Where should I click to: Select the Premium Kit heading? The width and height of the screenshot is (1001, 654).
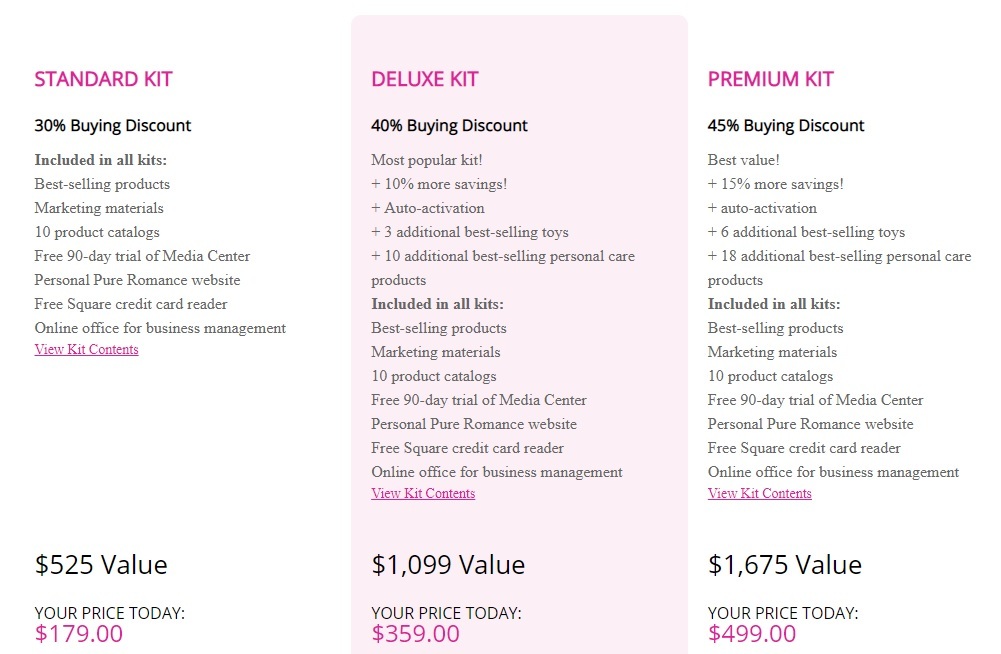click(771, 78)
